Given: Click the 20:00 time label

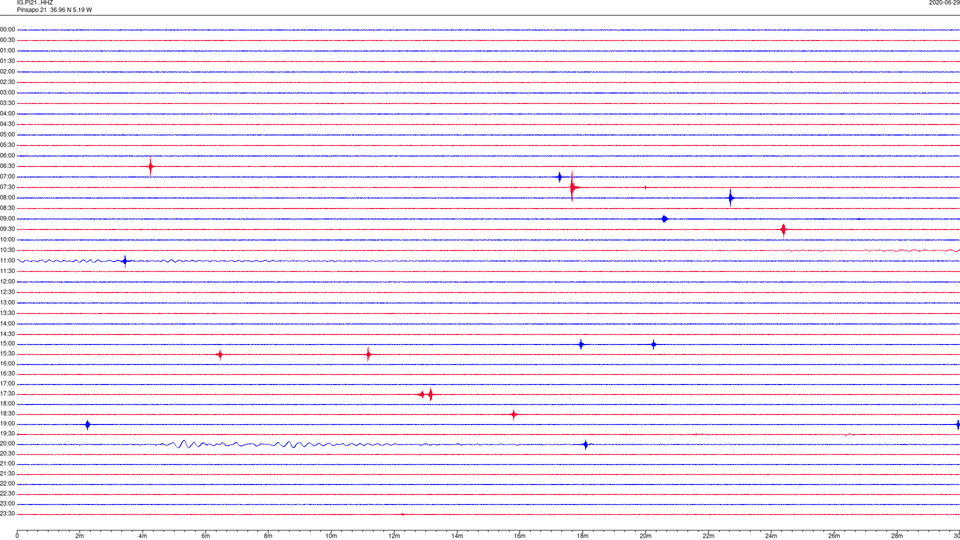Looking at the screenshot, I should pyautogui.click(x=7, y=444).
